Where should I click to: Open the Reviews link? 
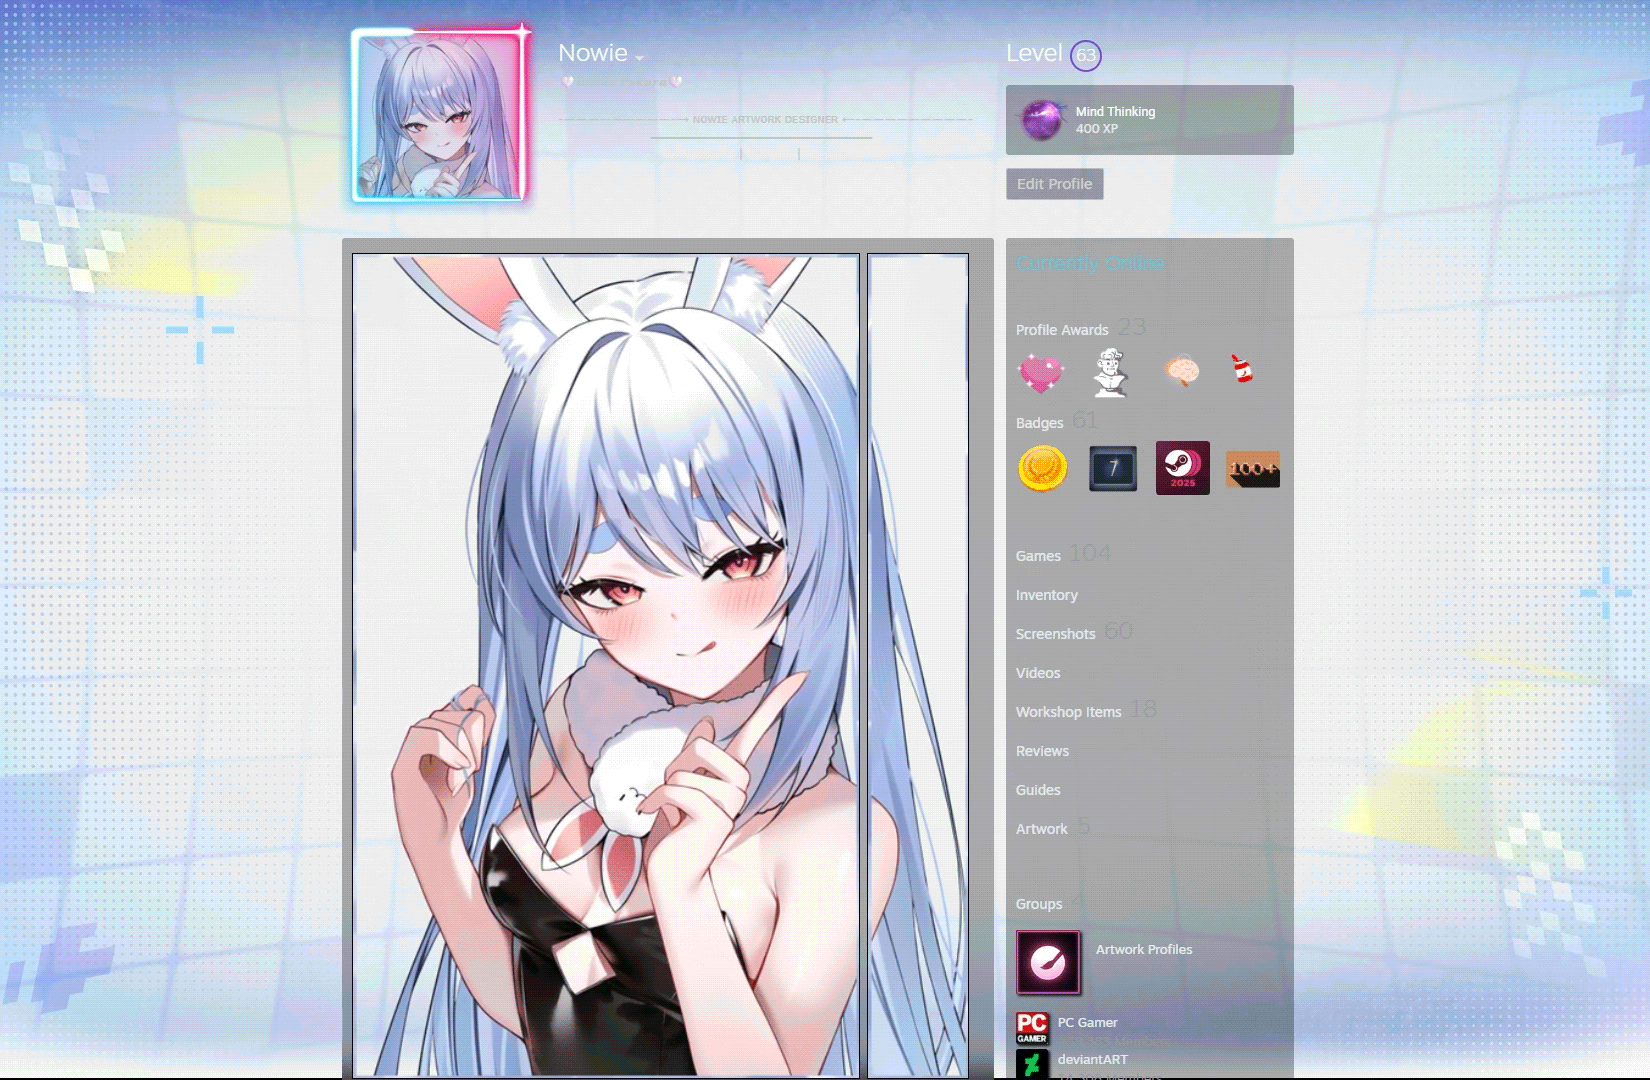point(1042,751)
